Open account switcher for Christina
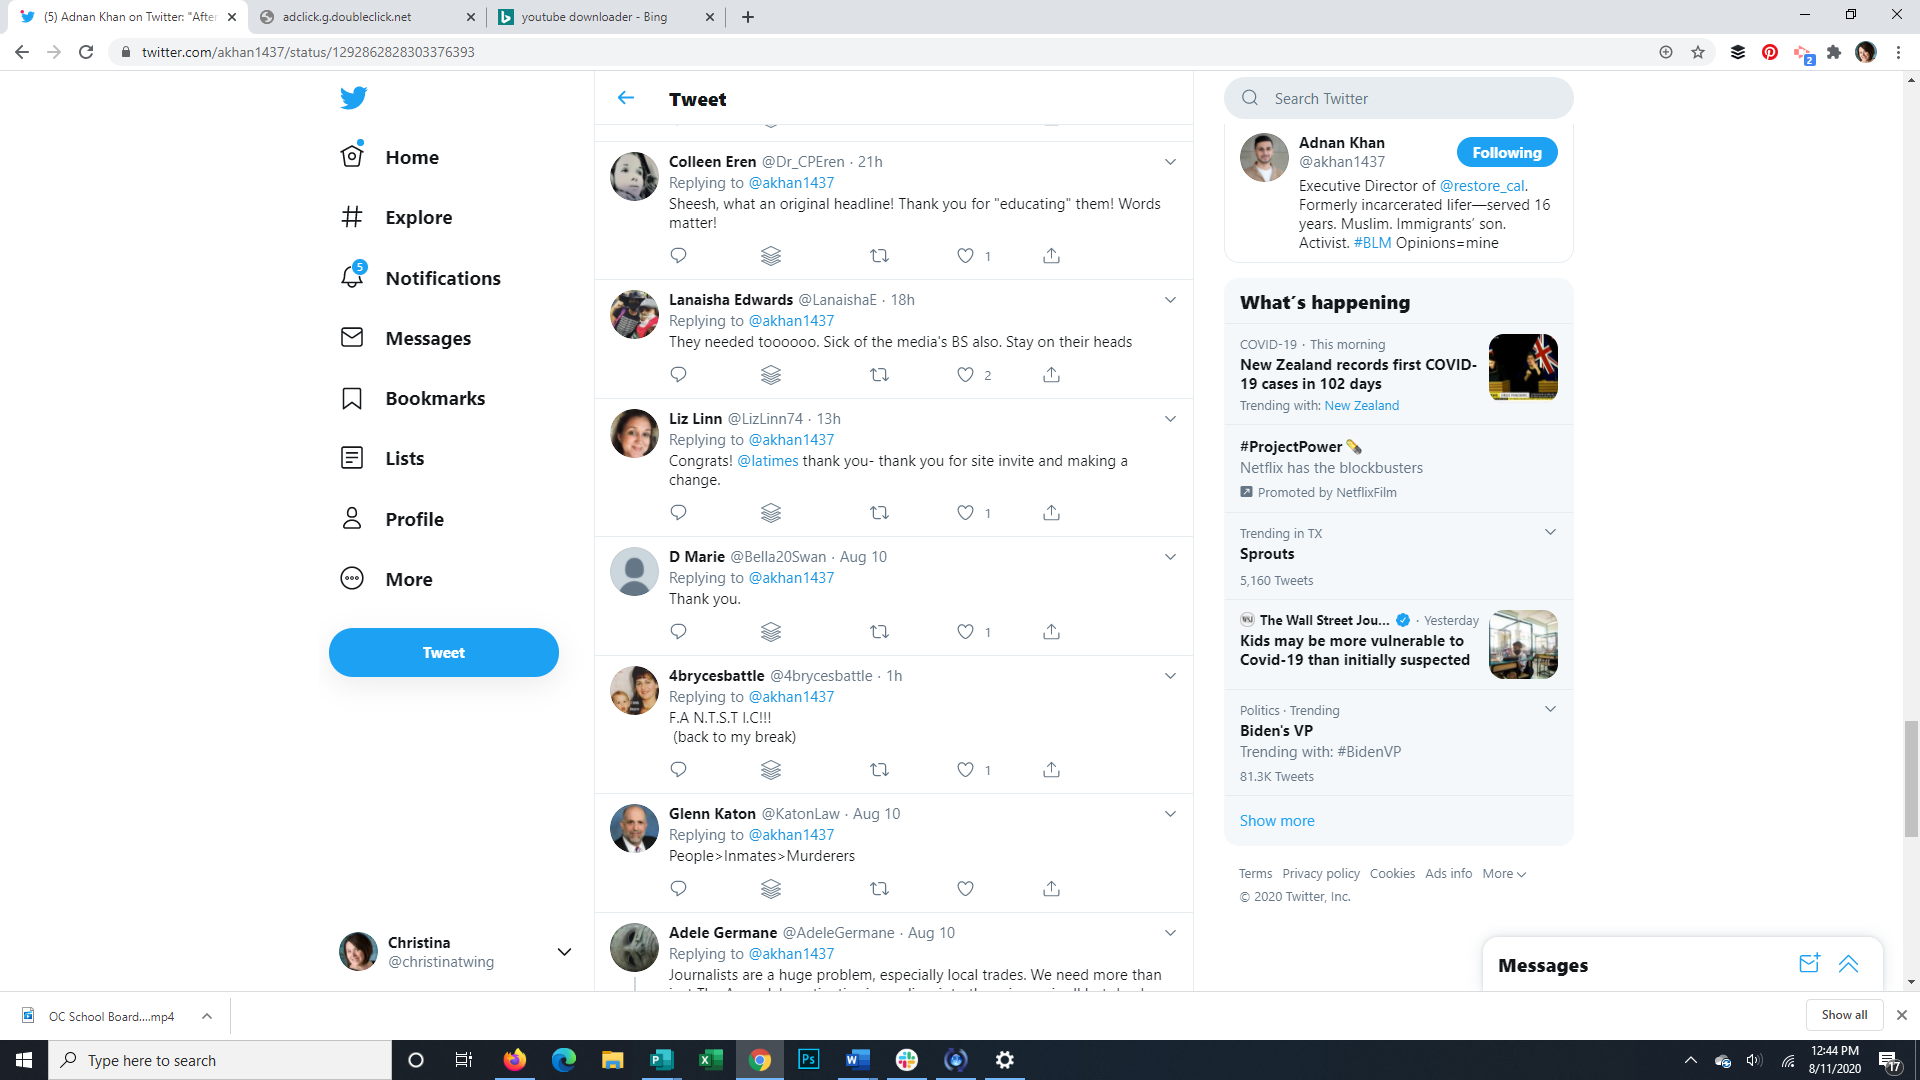 click(x=564, y=952)
